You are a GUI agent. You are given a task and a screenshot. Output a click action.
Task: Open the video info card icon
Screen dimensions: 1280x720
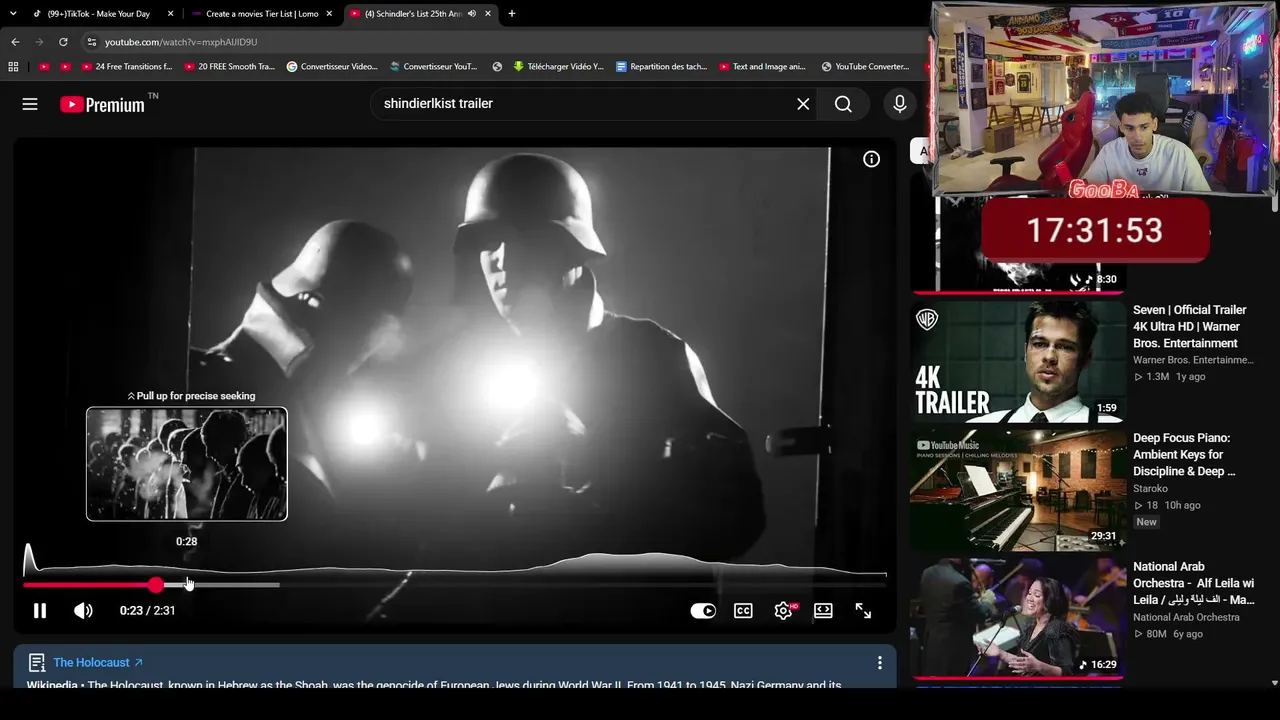click(x=872, y=159)
